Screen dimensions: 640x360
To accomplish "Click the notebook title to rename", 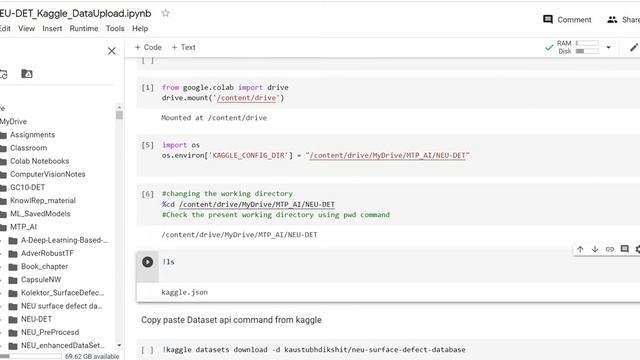I will (76, 13).
